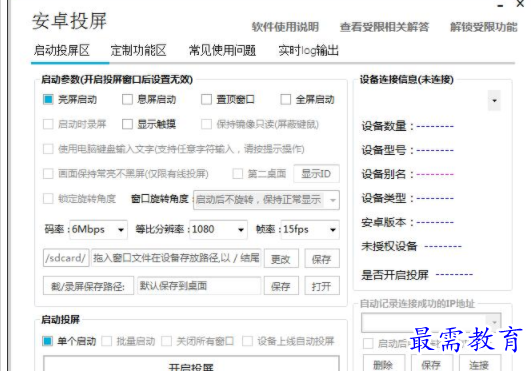
Task: Toggle 画面保持常亮不黑屏 checkbox
Action: pos(48,174)
